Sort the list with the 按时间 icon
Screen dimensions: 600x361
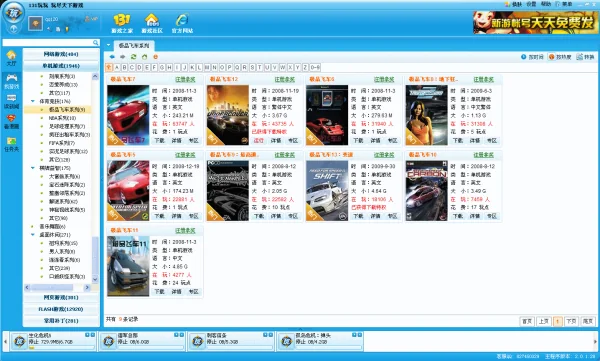532,57
